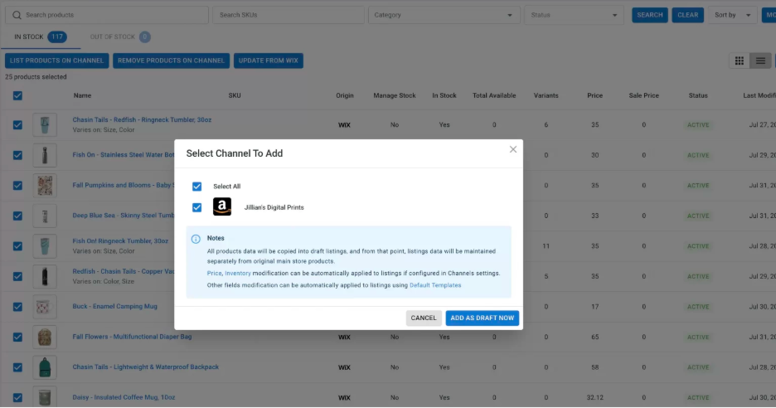Open Chasin Tails - Redfish - Ringneck Tumbler link

pyautogui.click(x=142, y=120)
